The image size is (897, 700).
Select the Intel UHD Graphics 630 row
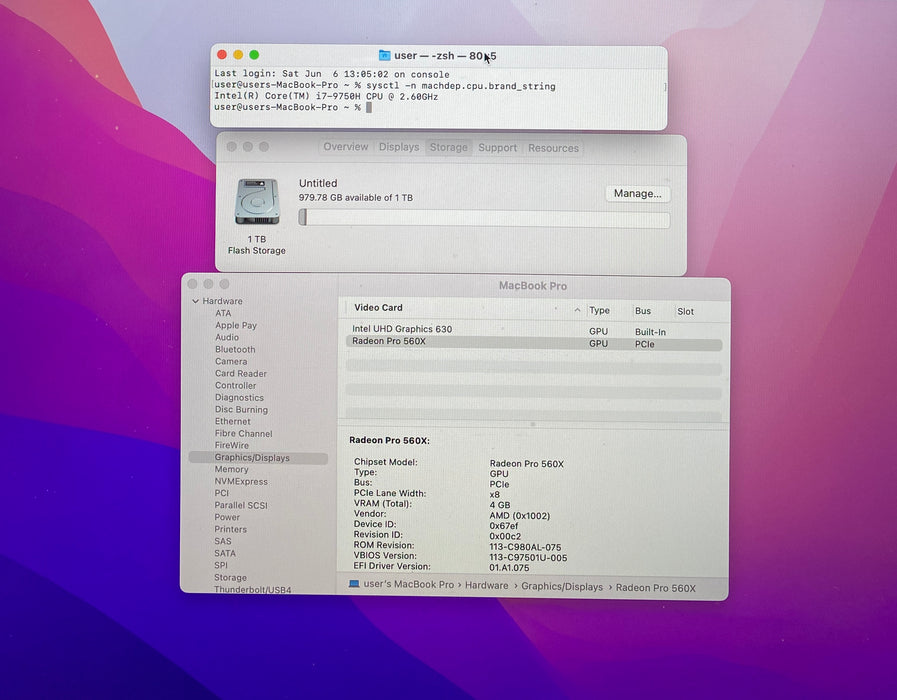tap(534, 329)
